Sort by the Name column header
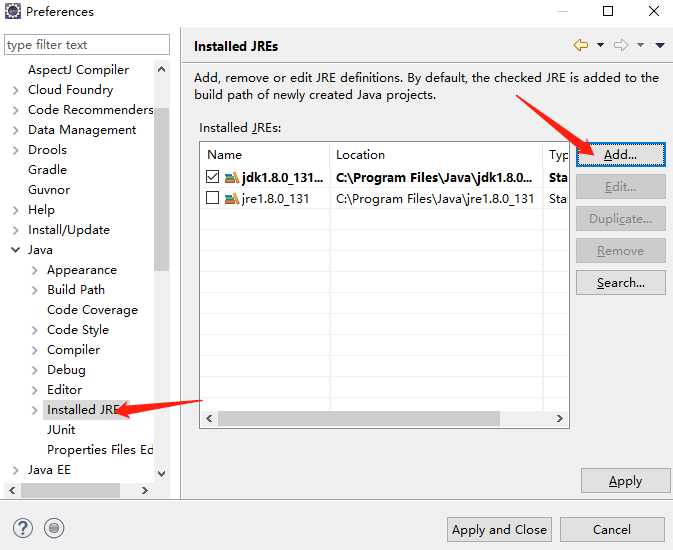This screenshot has height=550, width=673. point(265,155)
